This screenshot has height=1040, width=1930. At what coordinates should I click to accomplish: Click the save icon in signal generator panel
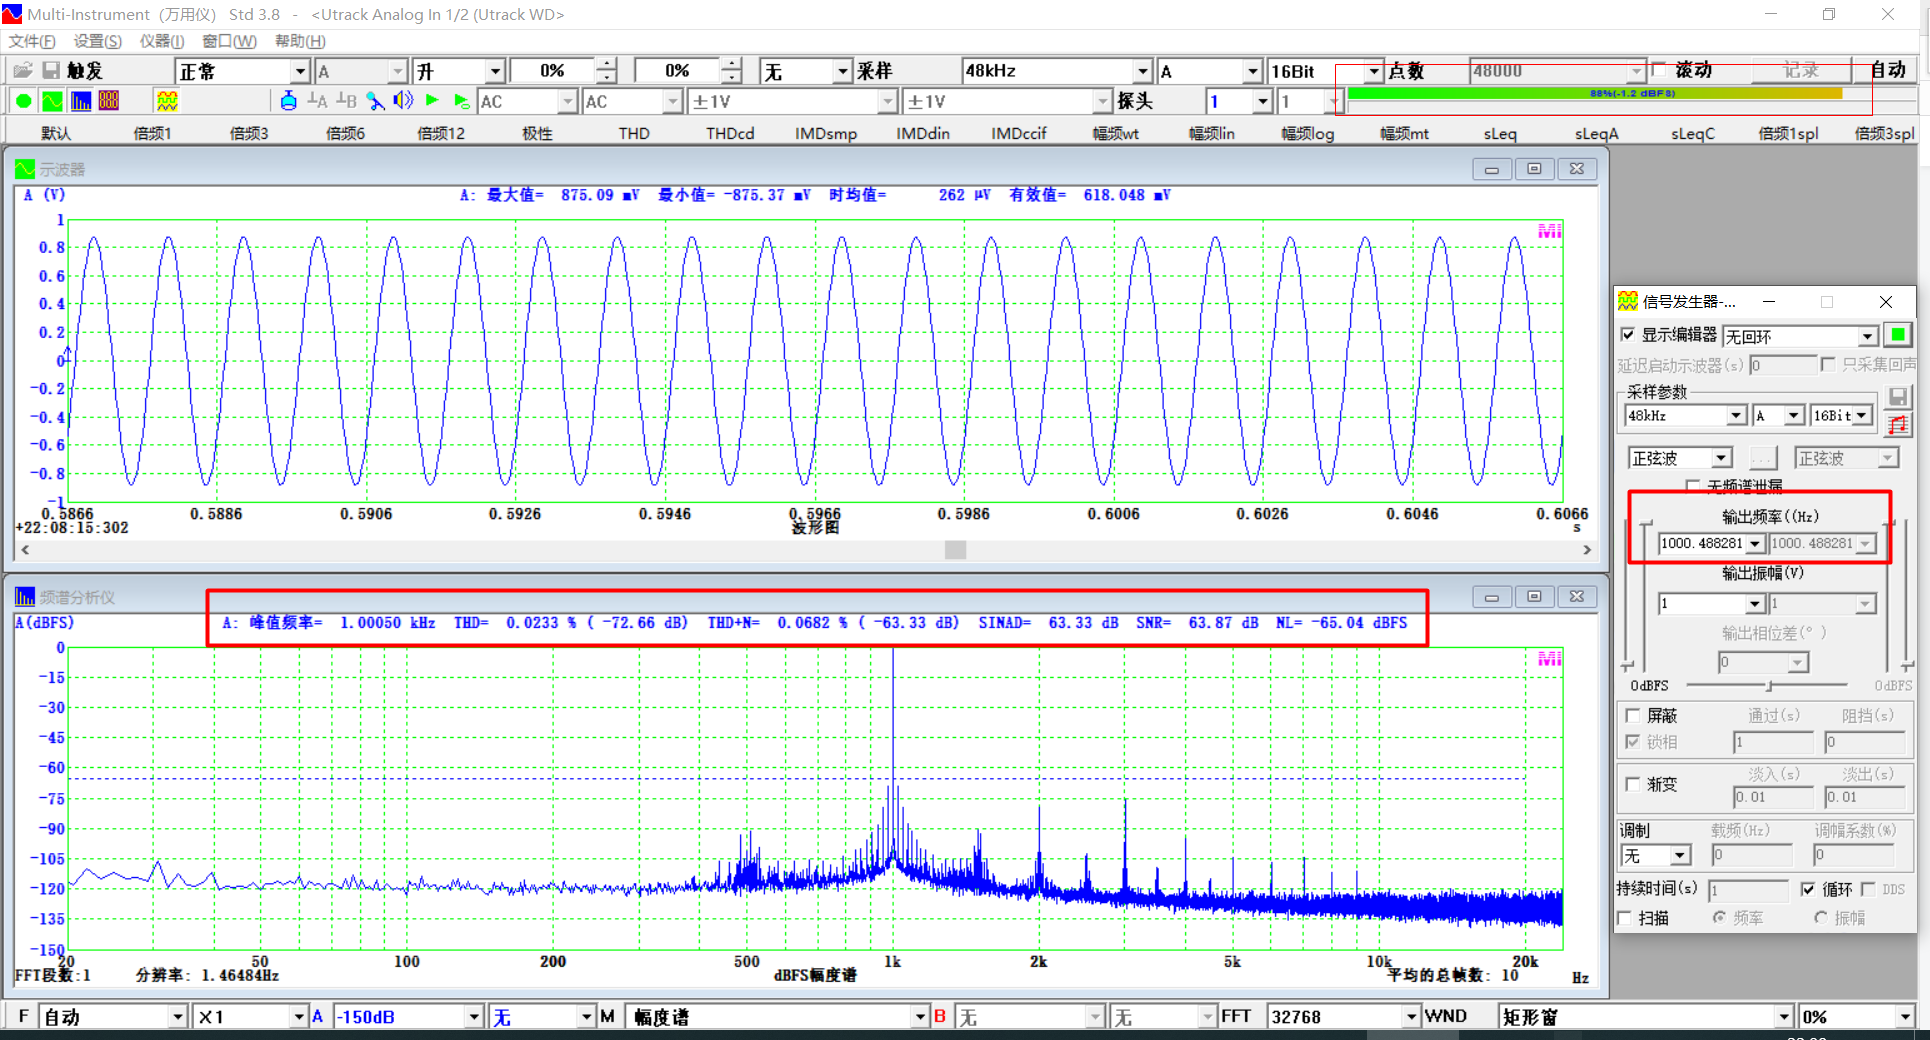(1899, 396)
